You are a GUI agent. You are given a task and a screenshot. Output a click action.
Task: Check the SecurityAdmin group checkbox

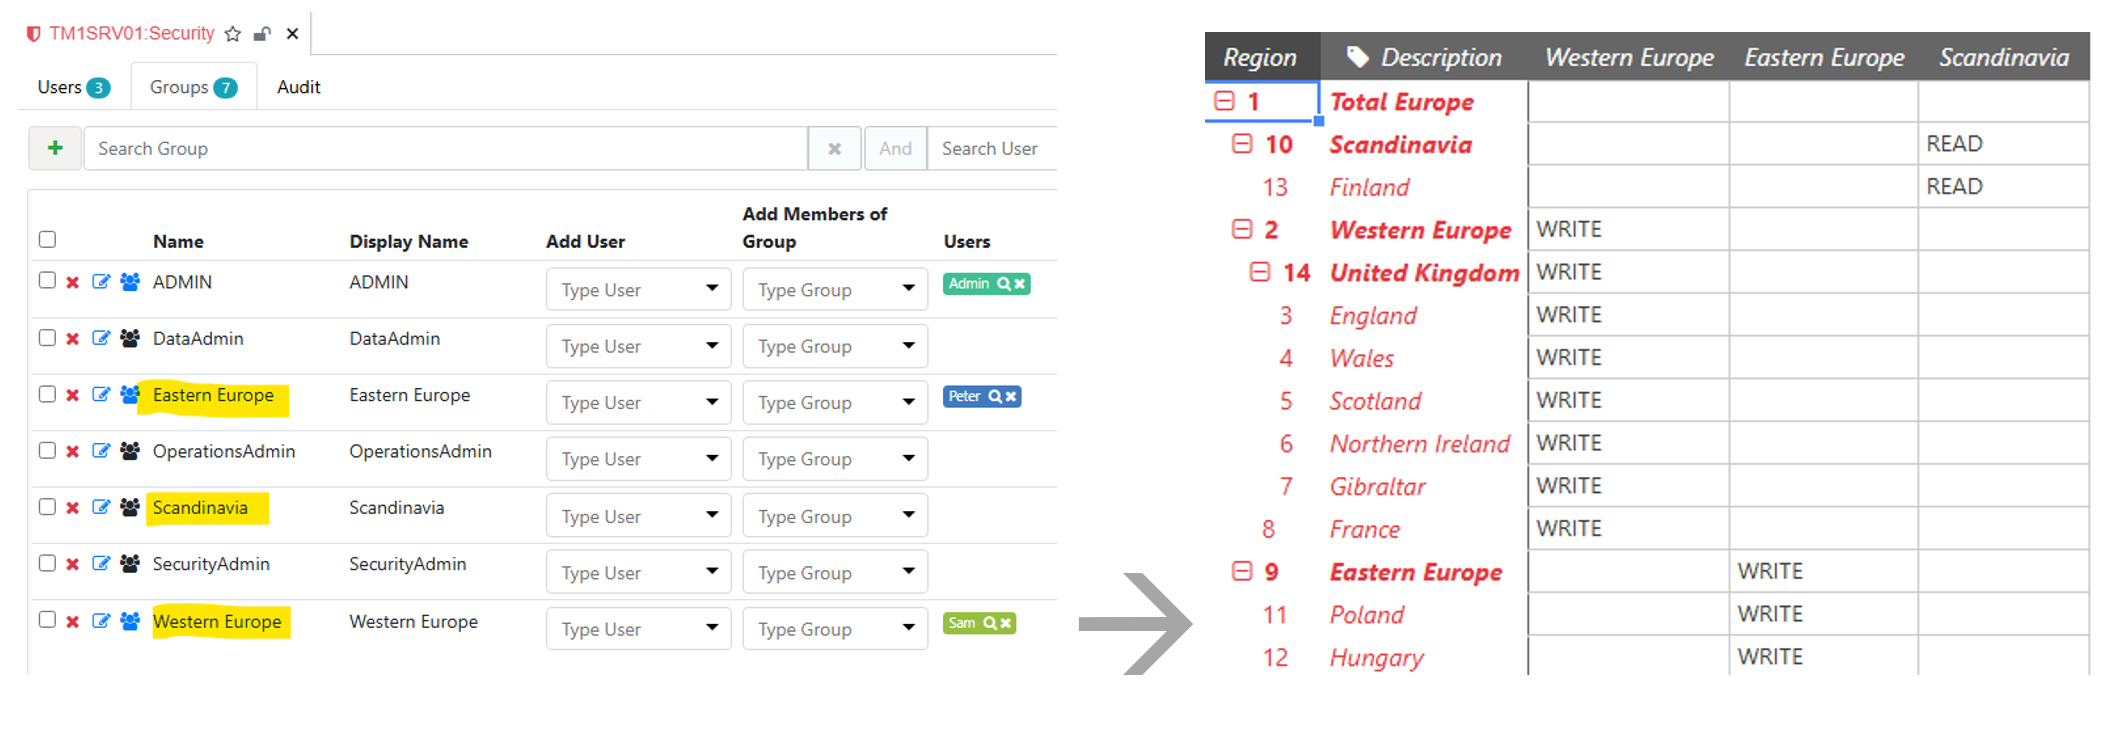click(47, 564)
